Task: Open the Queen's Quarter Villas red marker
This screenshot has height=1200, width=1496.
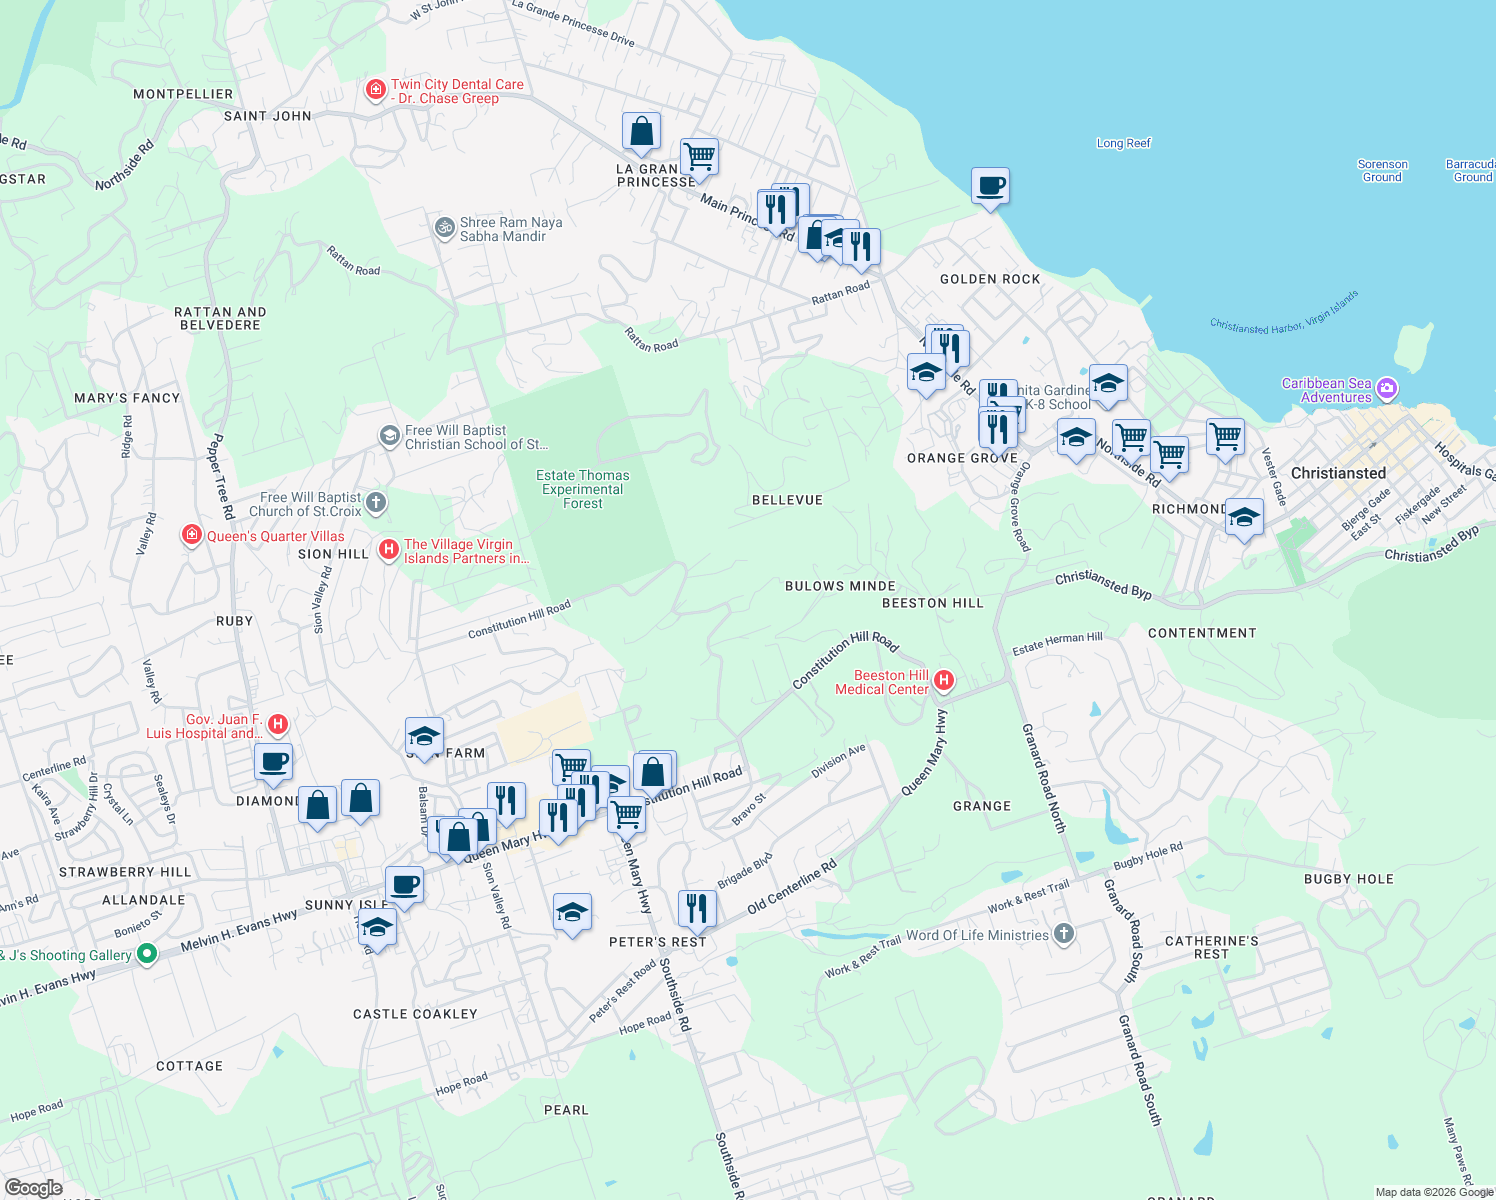Action: pyautogui.click(x=191, y=535)
